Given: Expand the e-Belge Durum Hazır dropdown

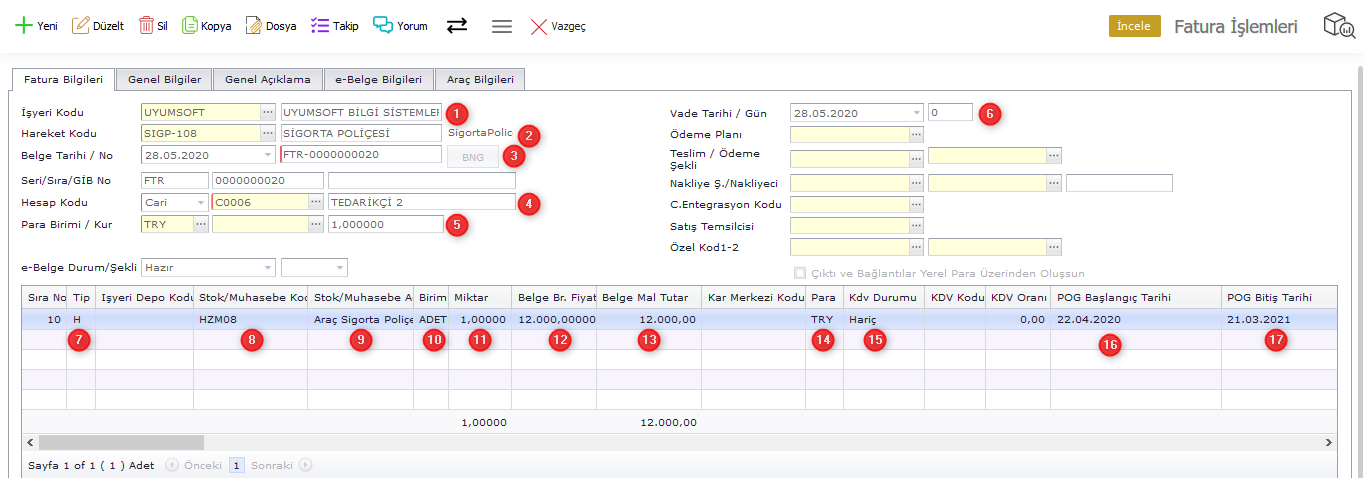Looking at the screenshot, I should pos(267,268).
